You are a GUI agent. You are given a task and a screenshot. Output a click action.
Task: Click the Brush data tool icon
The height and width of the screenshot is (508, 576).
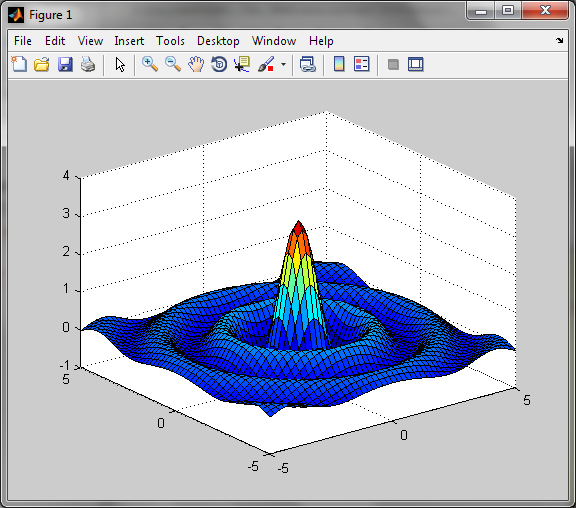click(266, 64)
